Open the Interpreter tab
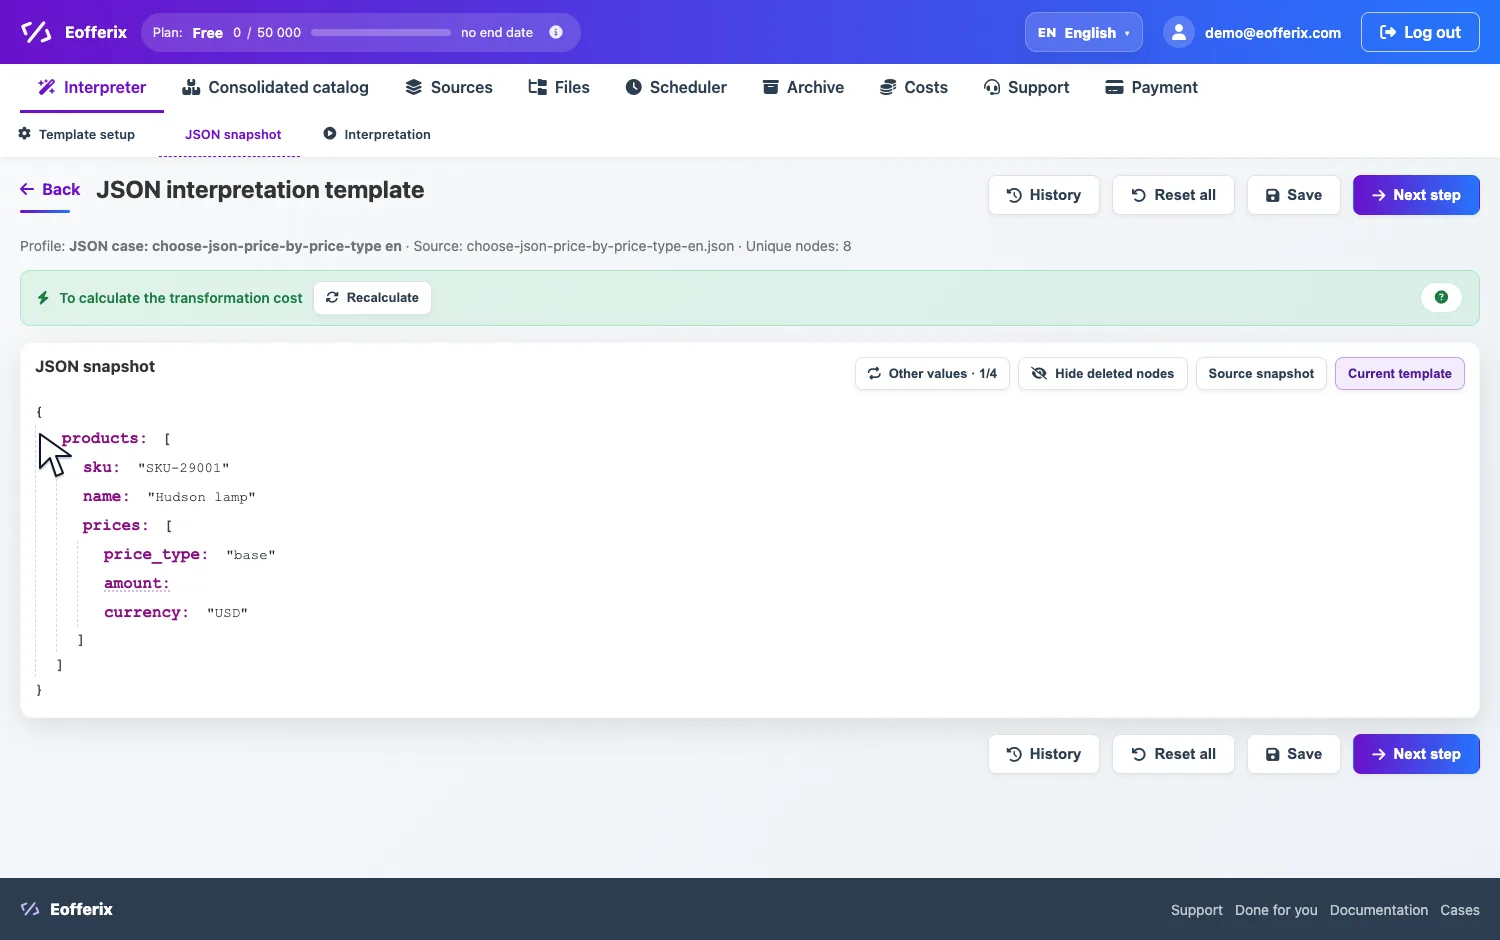The width and height of the screenshot is (1500, 940). click(92, 88)
